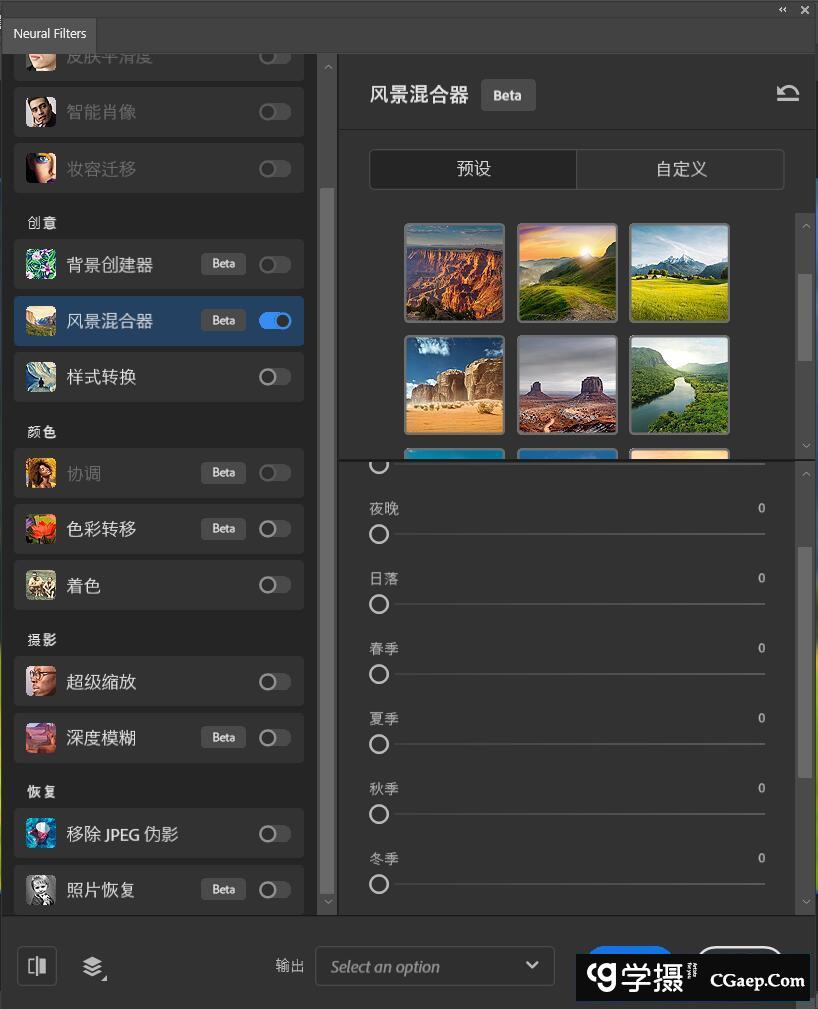Click the 日落 slider handle
The width and height of the screenshot is (818, 1009).
[x=379, y=604]
